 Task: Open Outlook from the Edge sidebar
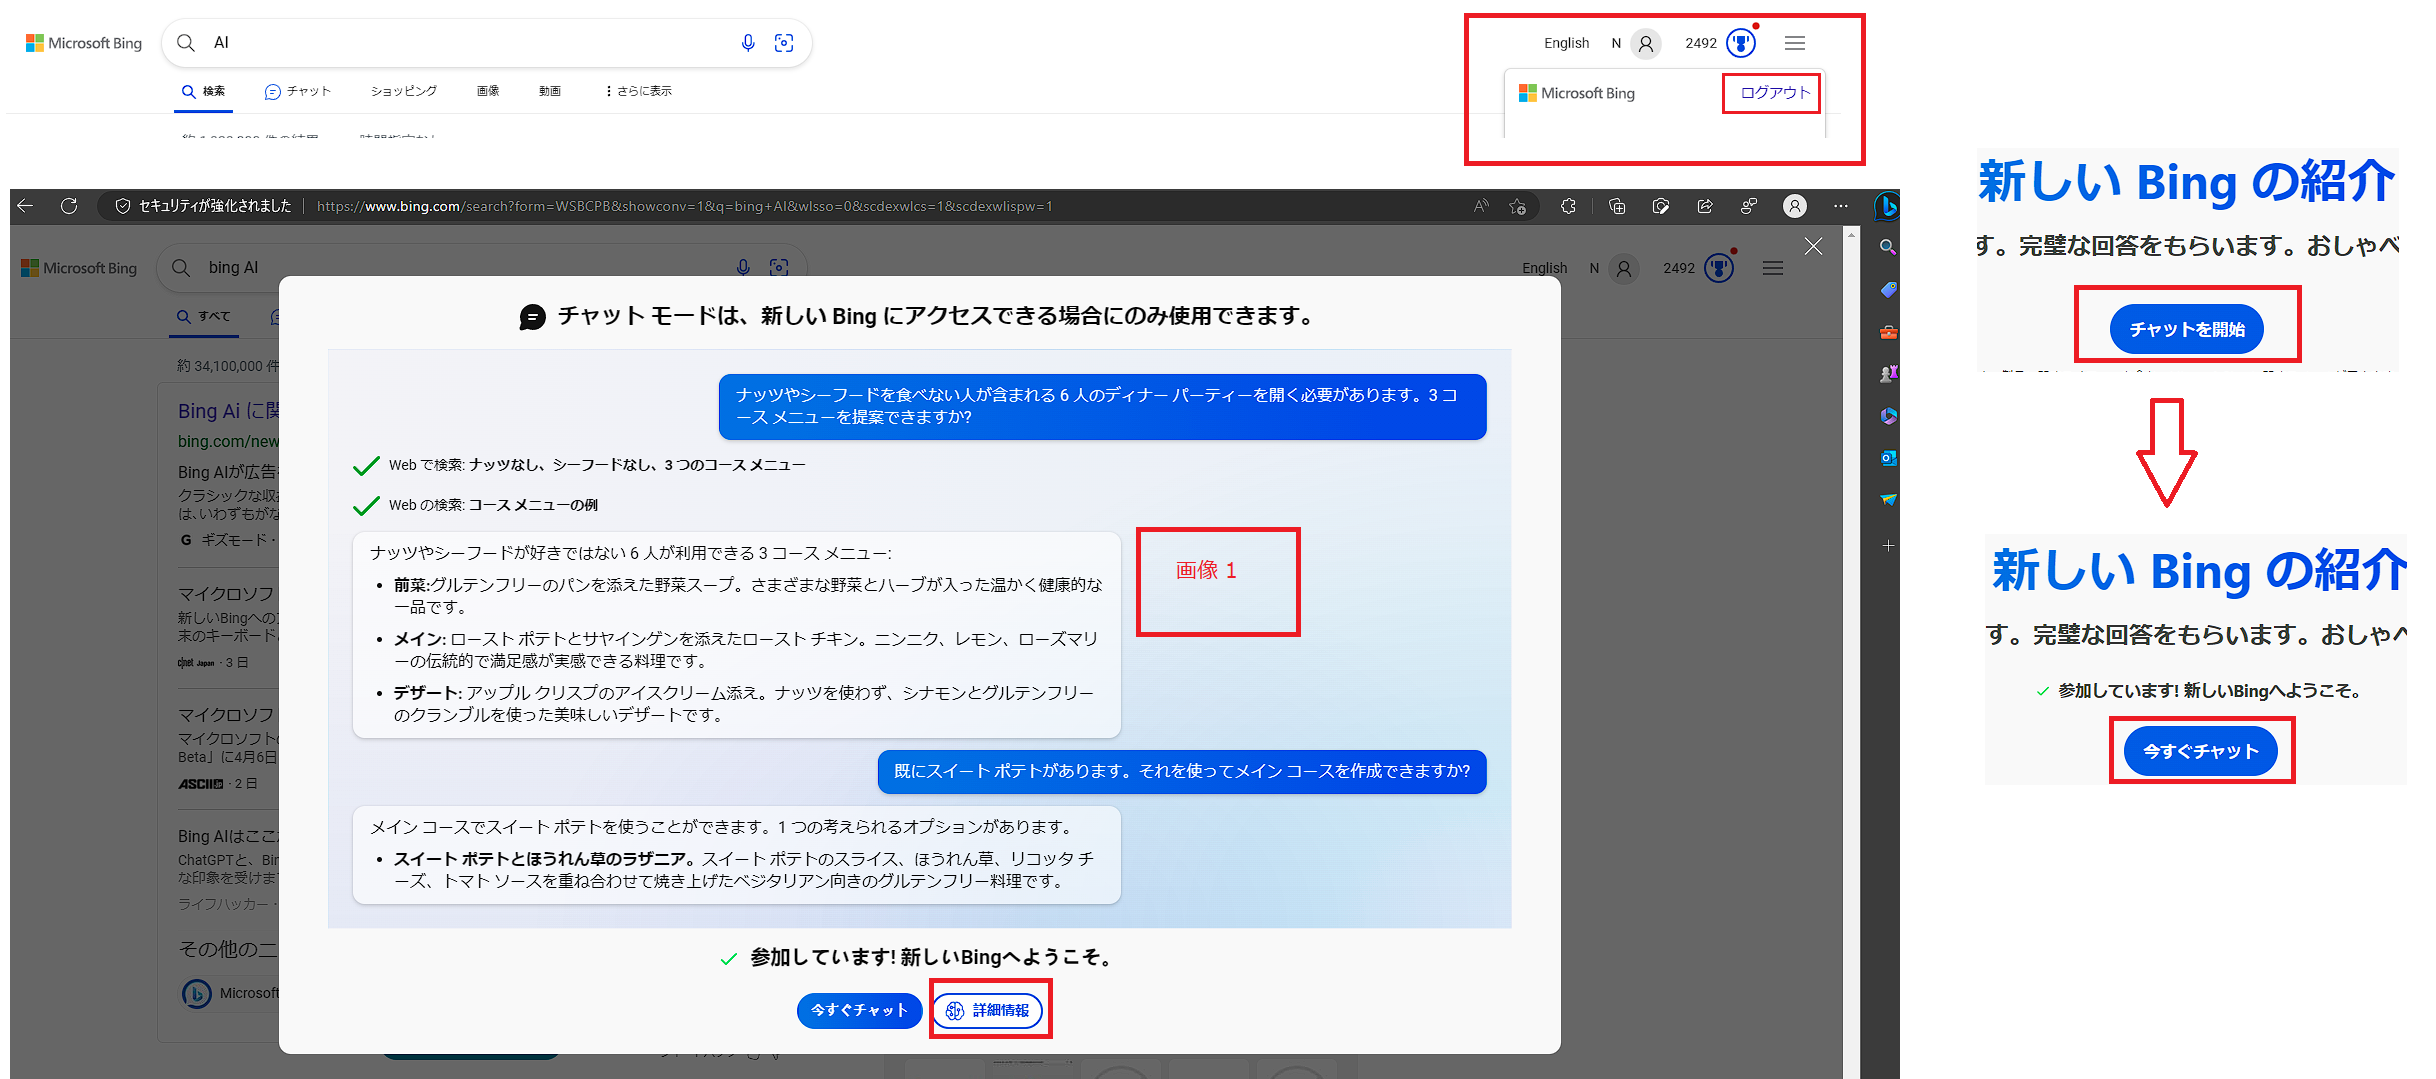(x=1888, y=458)
